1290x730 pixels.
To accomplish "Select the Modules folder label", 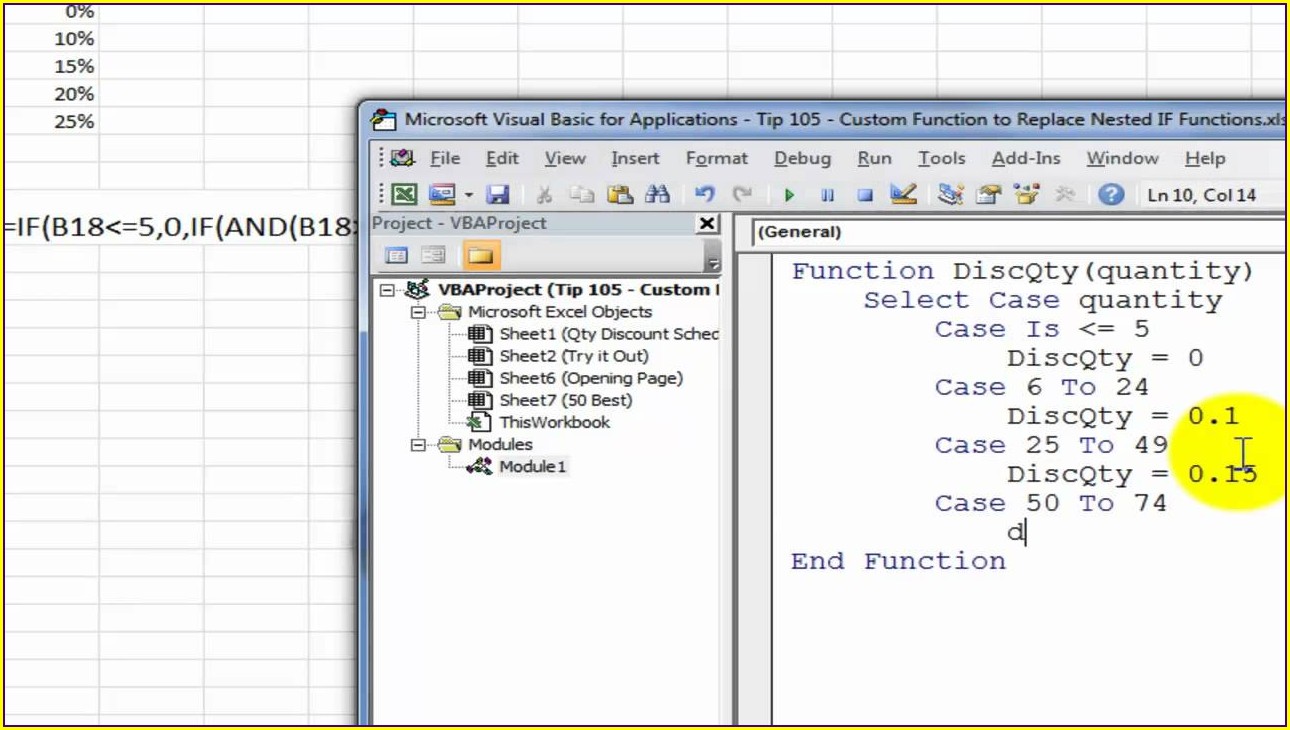I will pyautogui.click(x=500, y=444).
